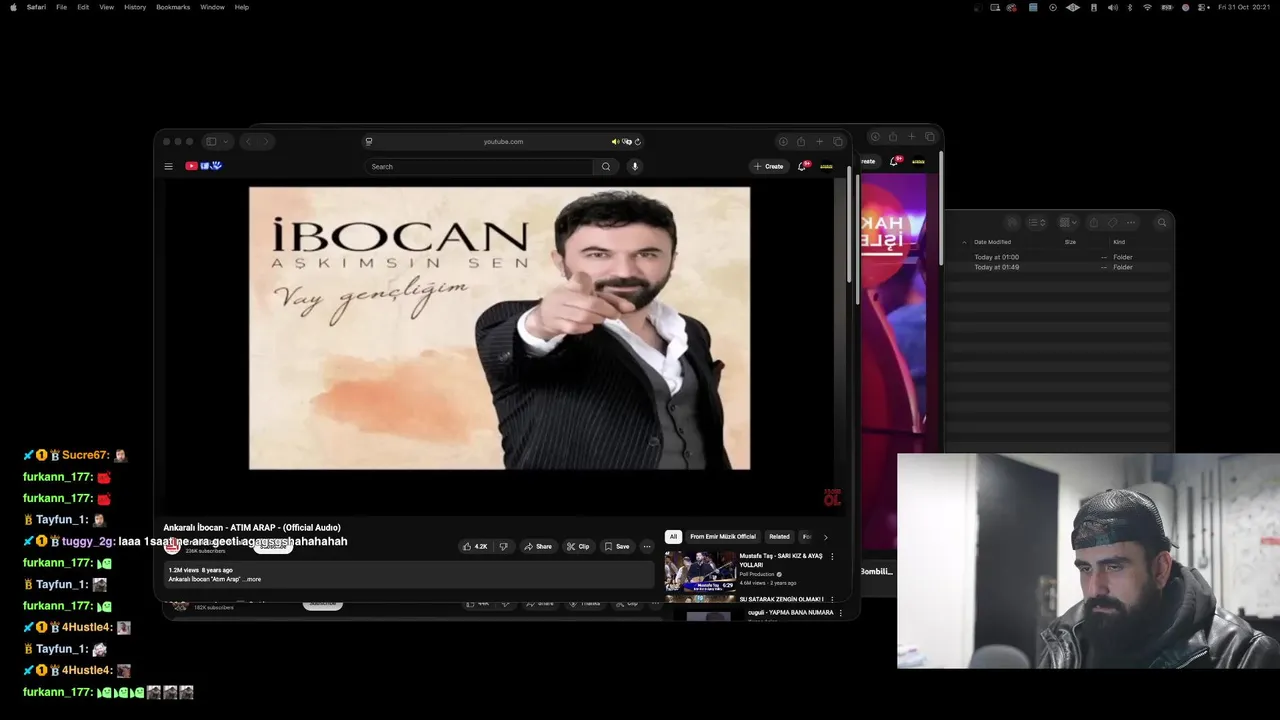Change Finder view with list view selector

tap(1036, 223)
